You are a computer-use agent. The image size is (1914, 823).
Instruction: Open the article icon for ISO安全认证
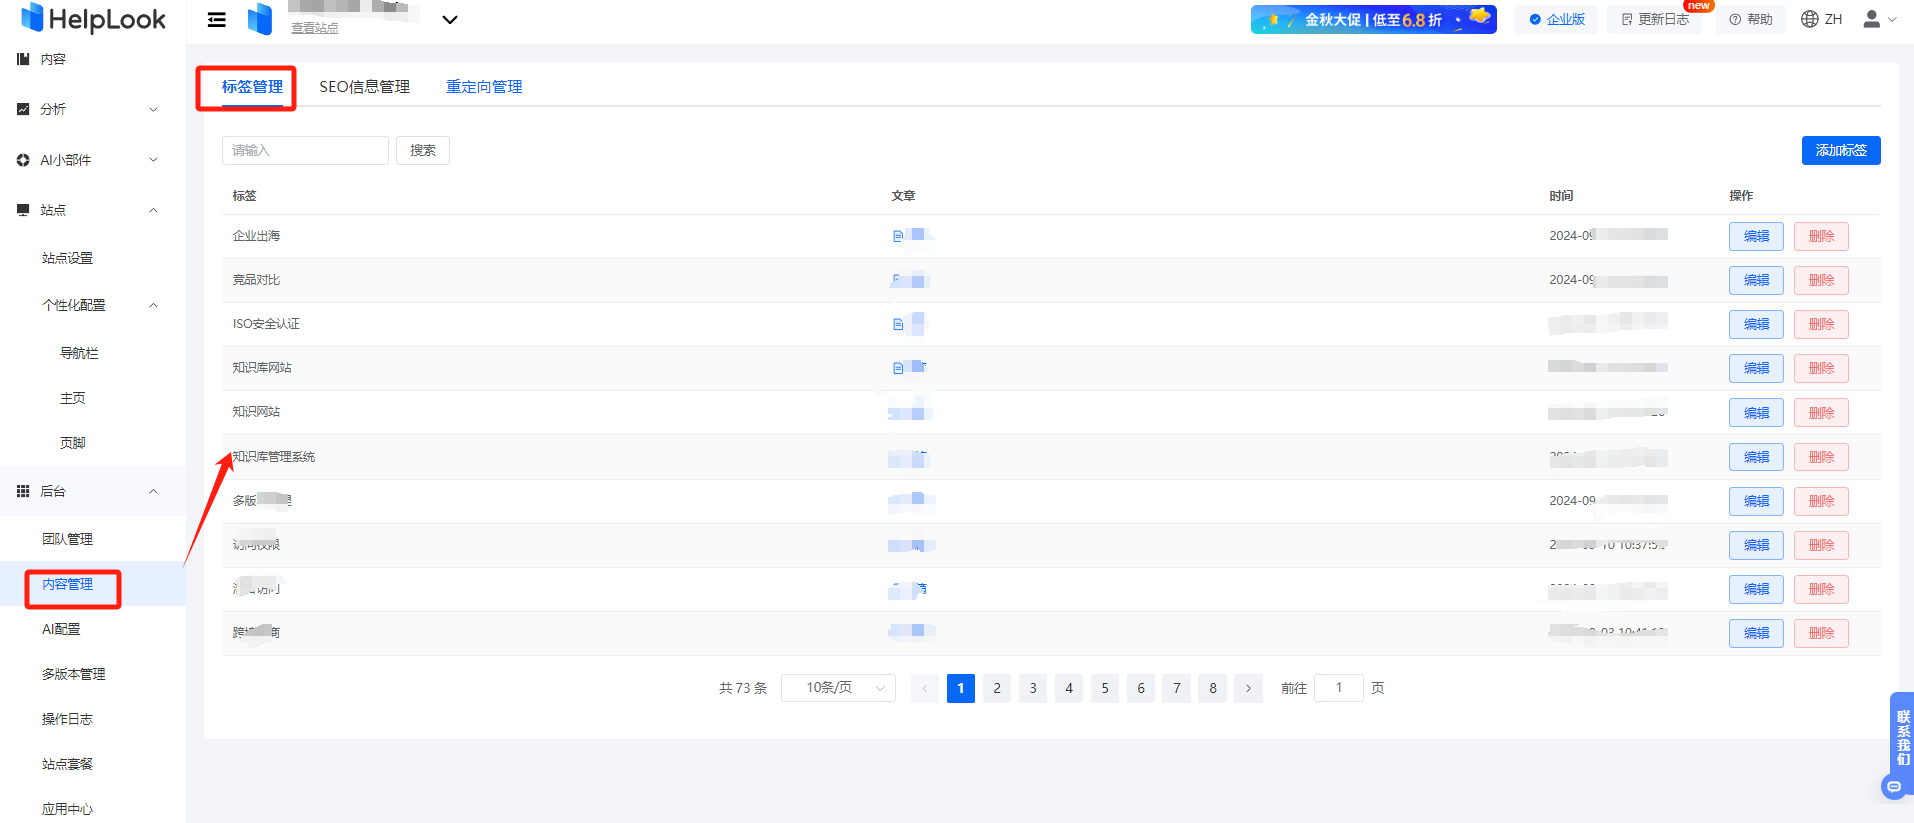click(x=898, y=324)
